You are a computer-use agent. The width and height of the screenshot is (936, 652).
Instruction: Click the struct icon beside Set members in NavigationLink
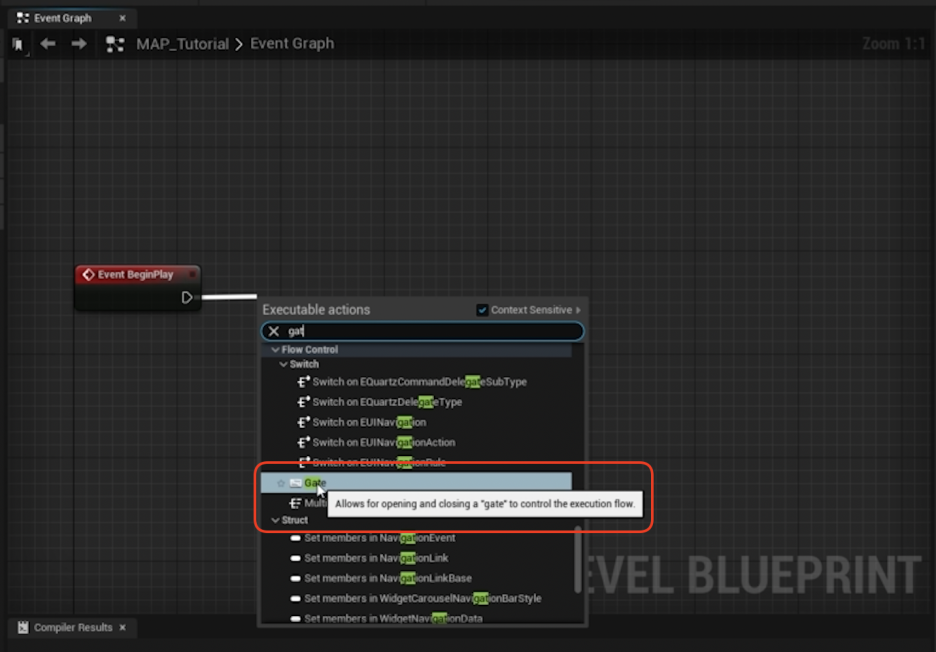click(x=295, y=559)
